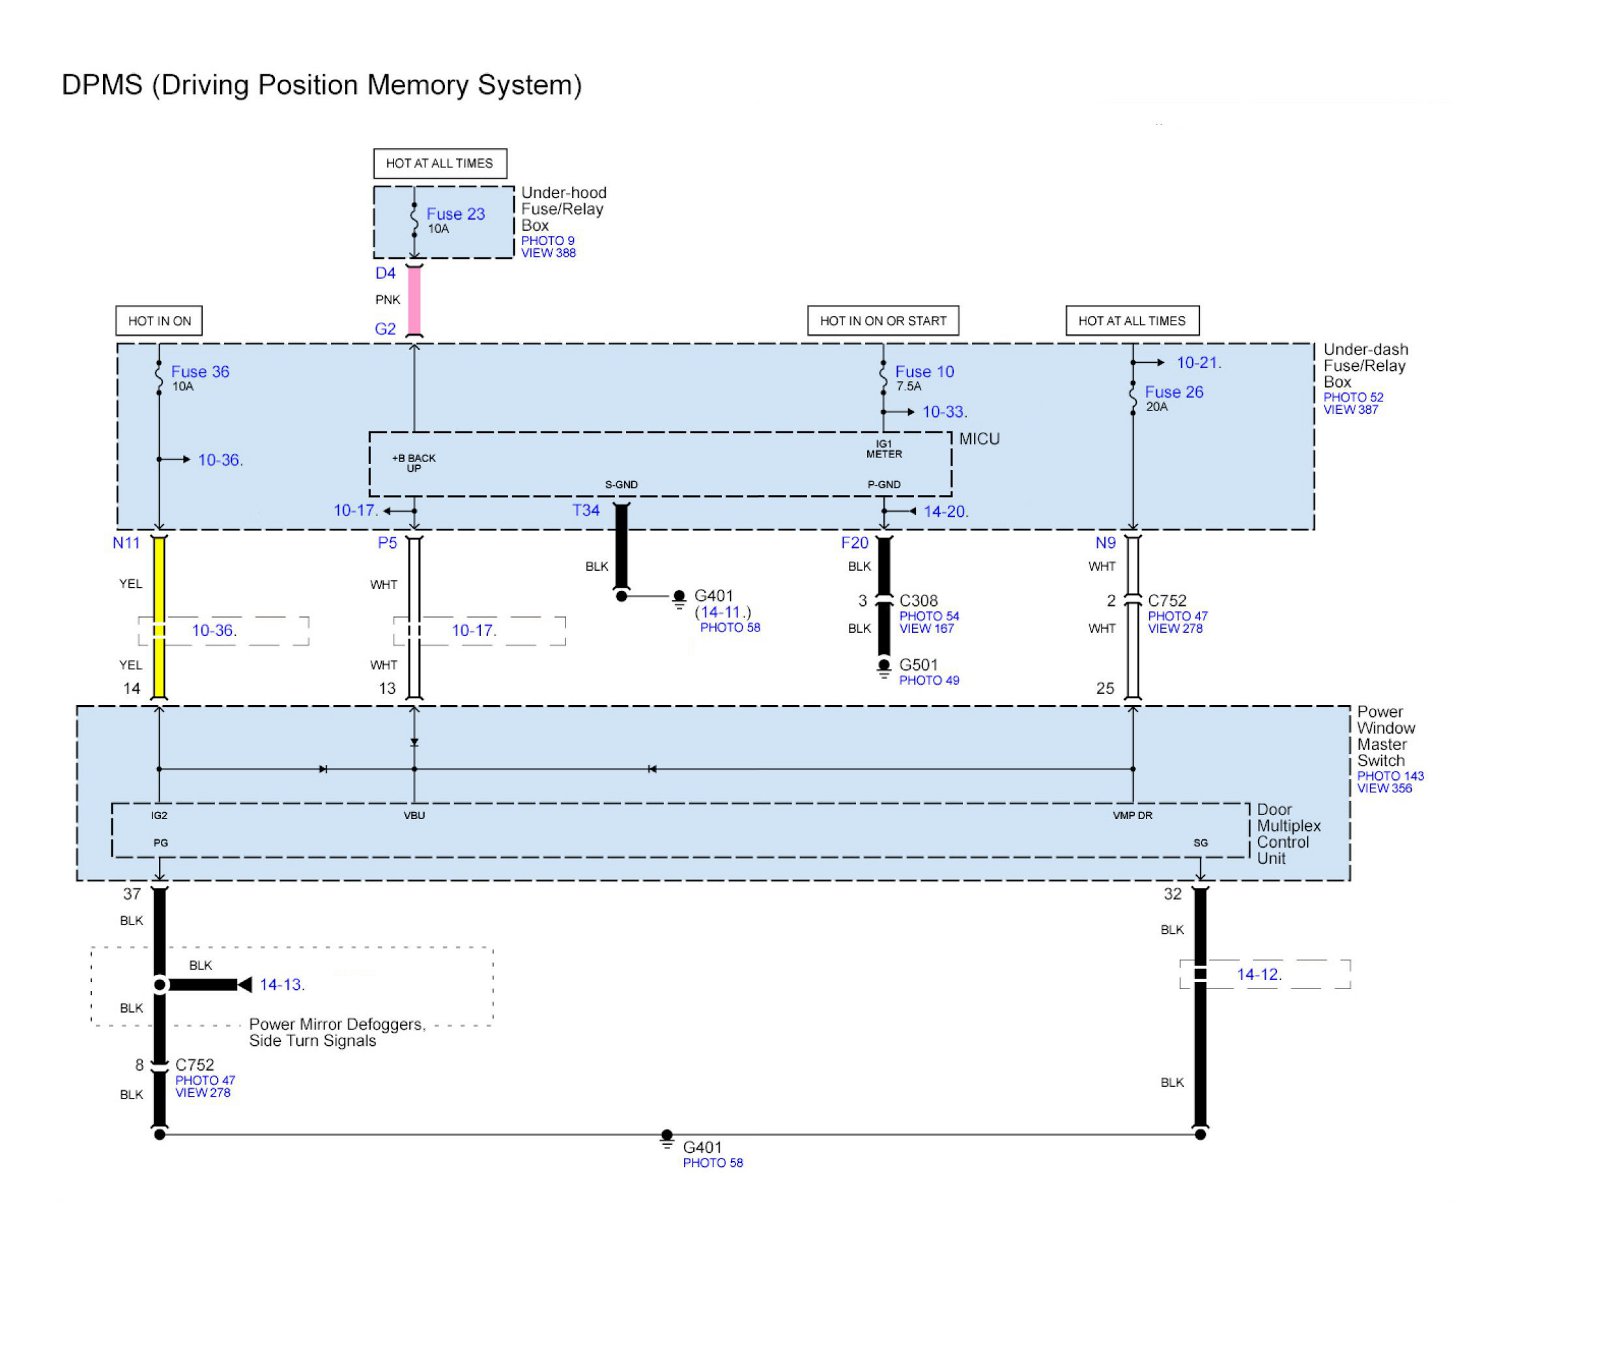Jump to the 14-12 page reference
The image size is (1600, 1369).
click(x=1258, y=975)
